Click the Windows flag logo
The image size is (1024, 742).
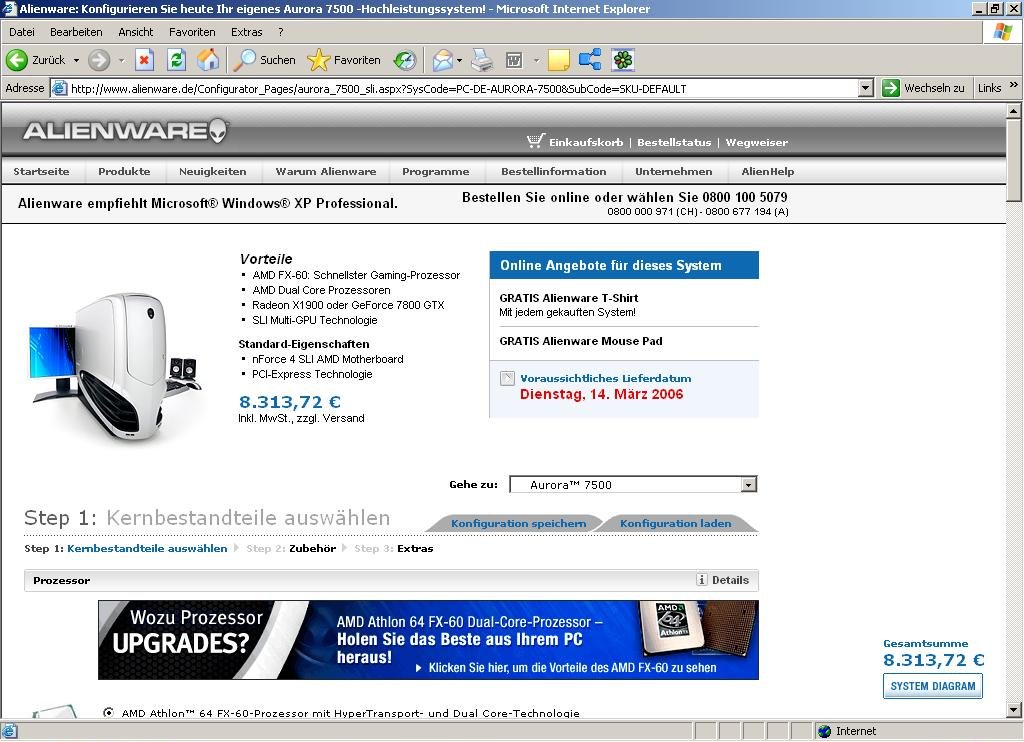pyautogui.click(x=1002, y=31)
